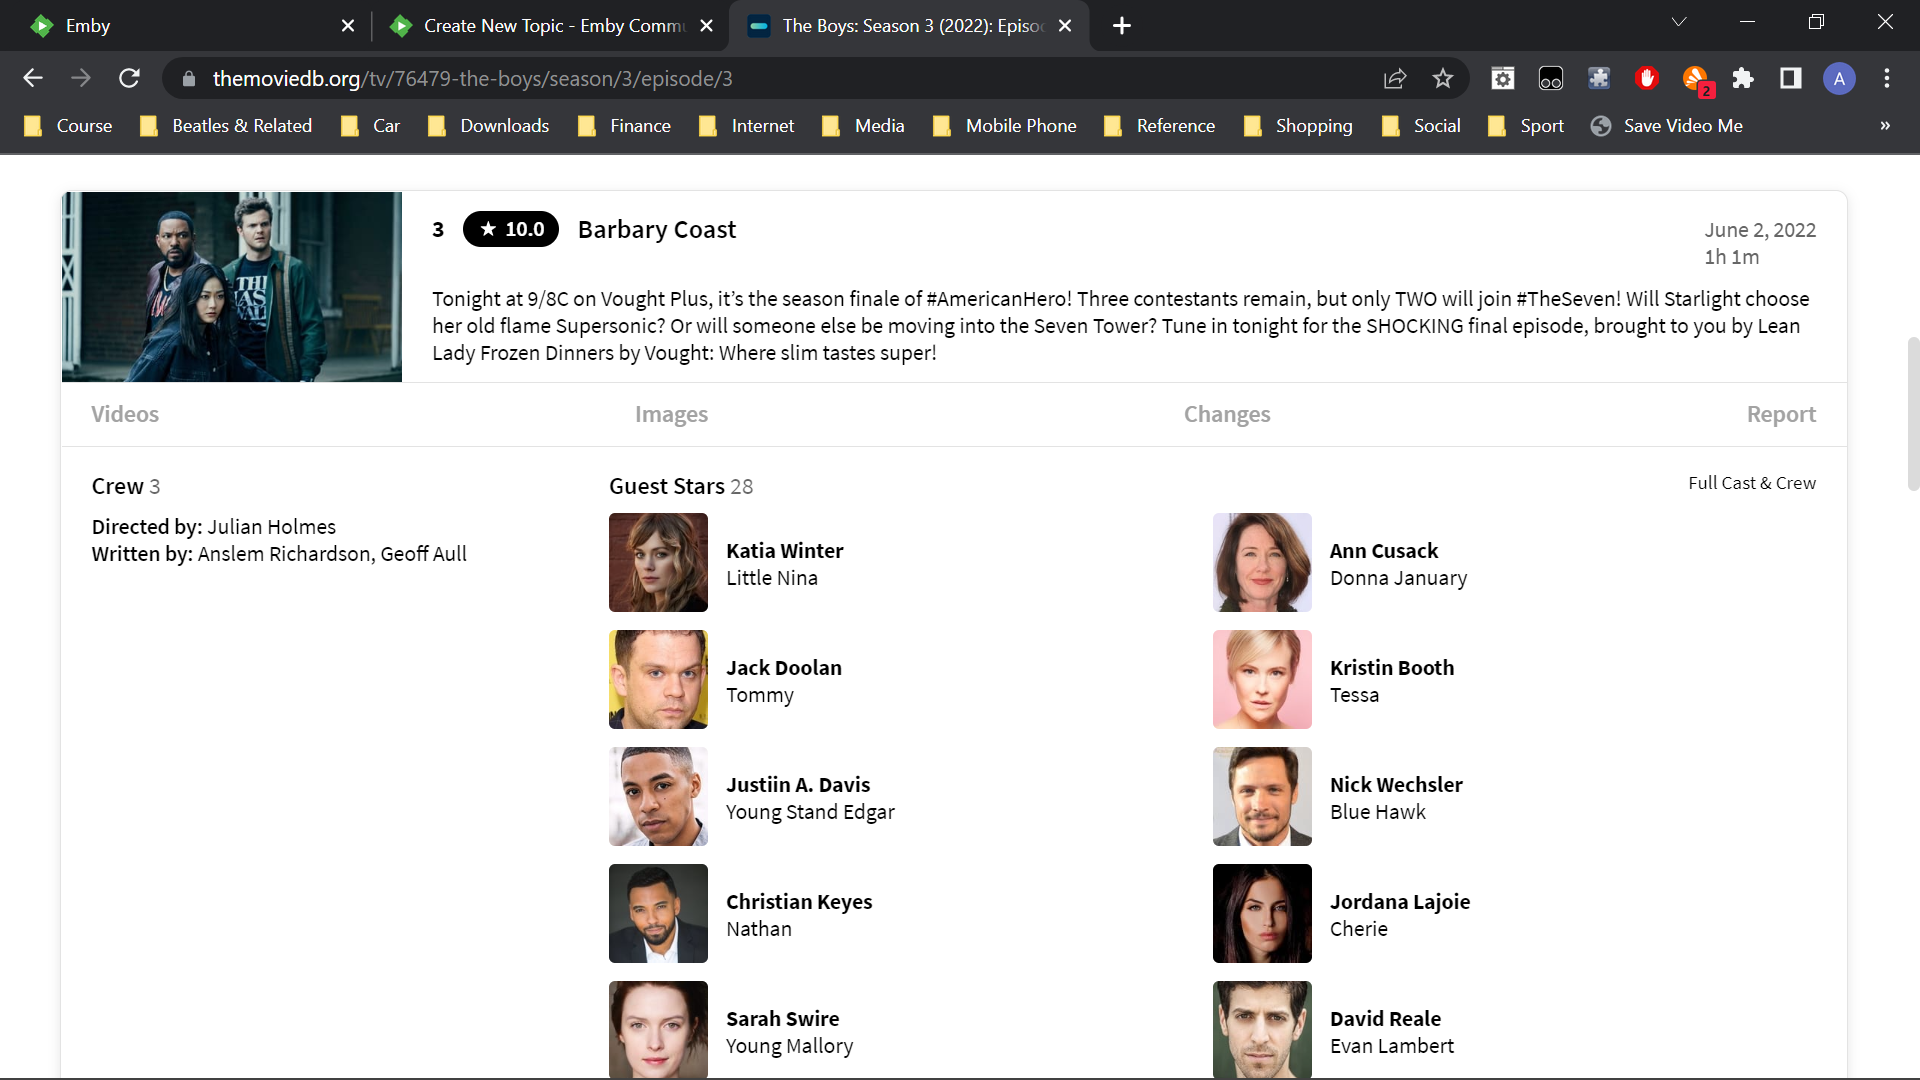Click the page vertical scrollbar
The width and height of the screenshot is (1920, 1080).
[x=1912, y=414]
